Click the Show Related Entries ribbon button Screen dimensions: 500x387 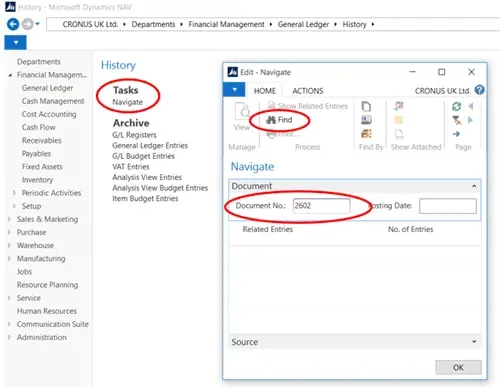[308, 106]
